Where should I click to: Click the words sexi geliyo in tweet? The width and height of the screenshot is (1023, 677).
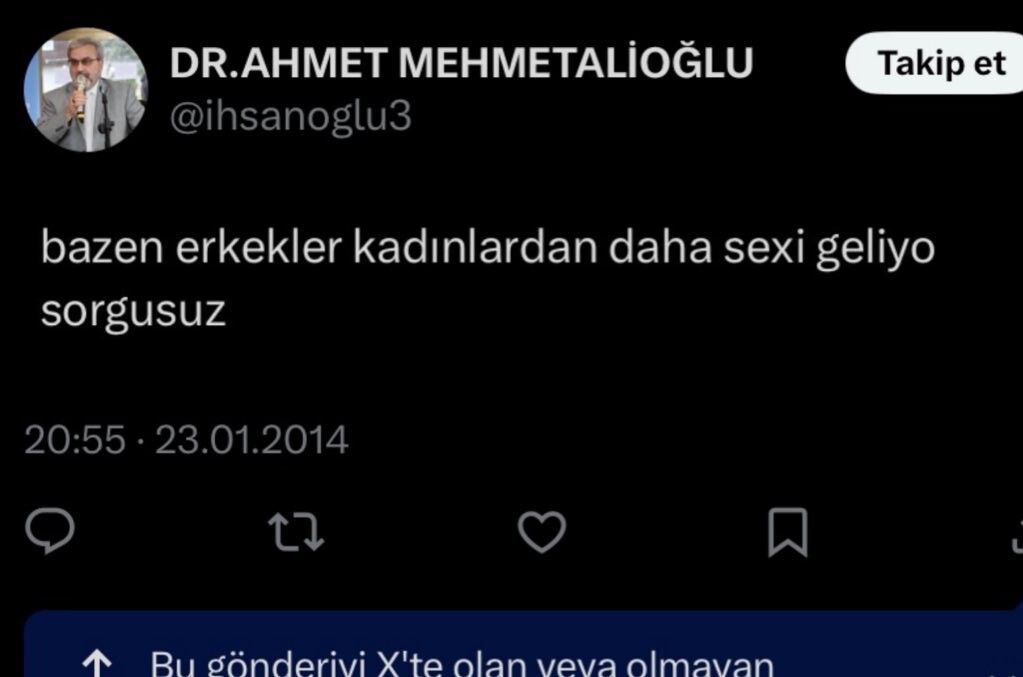[829, 248]
